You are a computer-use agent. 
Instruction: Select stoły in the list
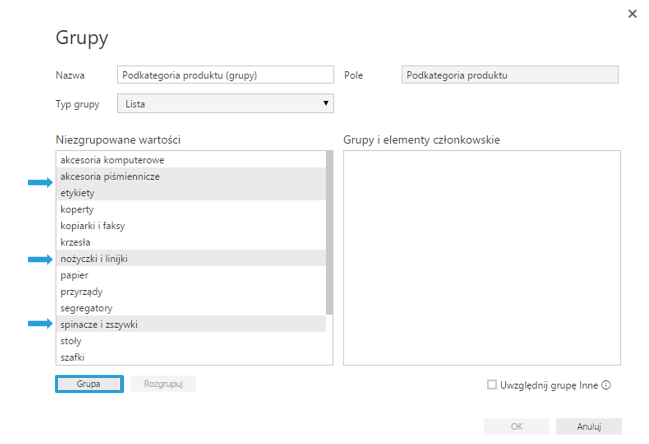pyautogui.click(x=72, y=340)
